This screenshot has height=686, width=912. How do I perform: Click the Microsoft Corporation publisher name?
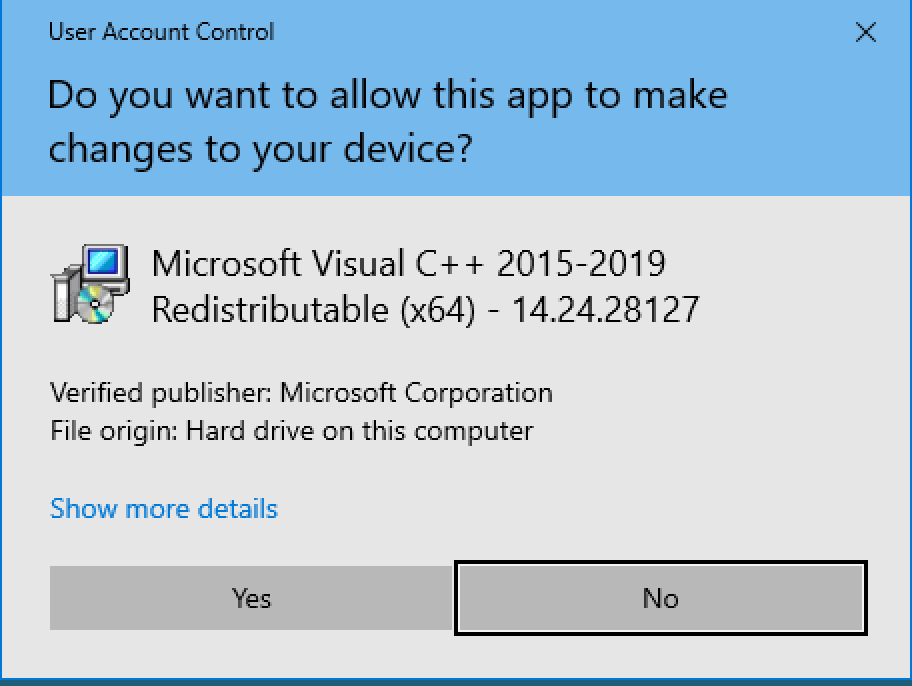(416, 393)
